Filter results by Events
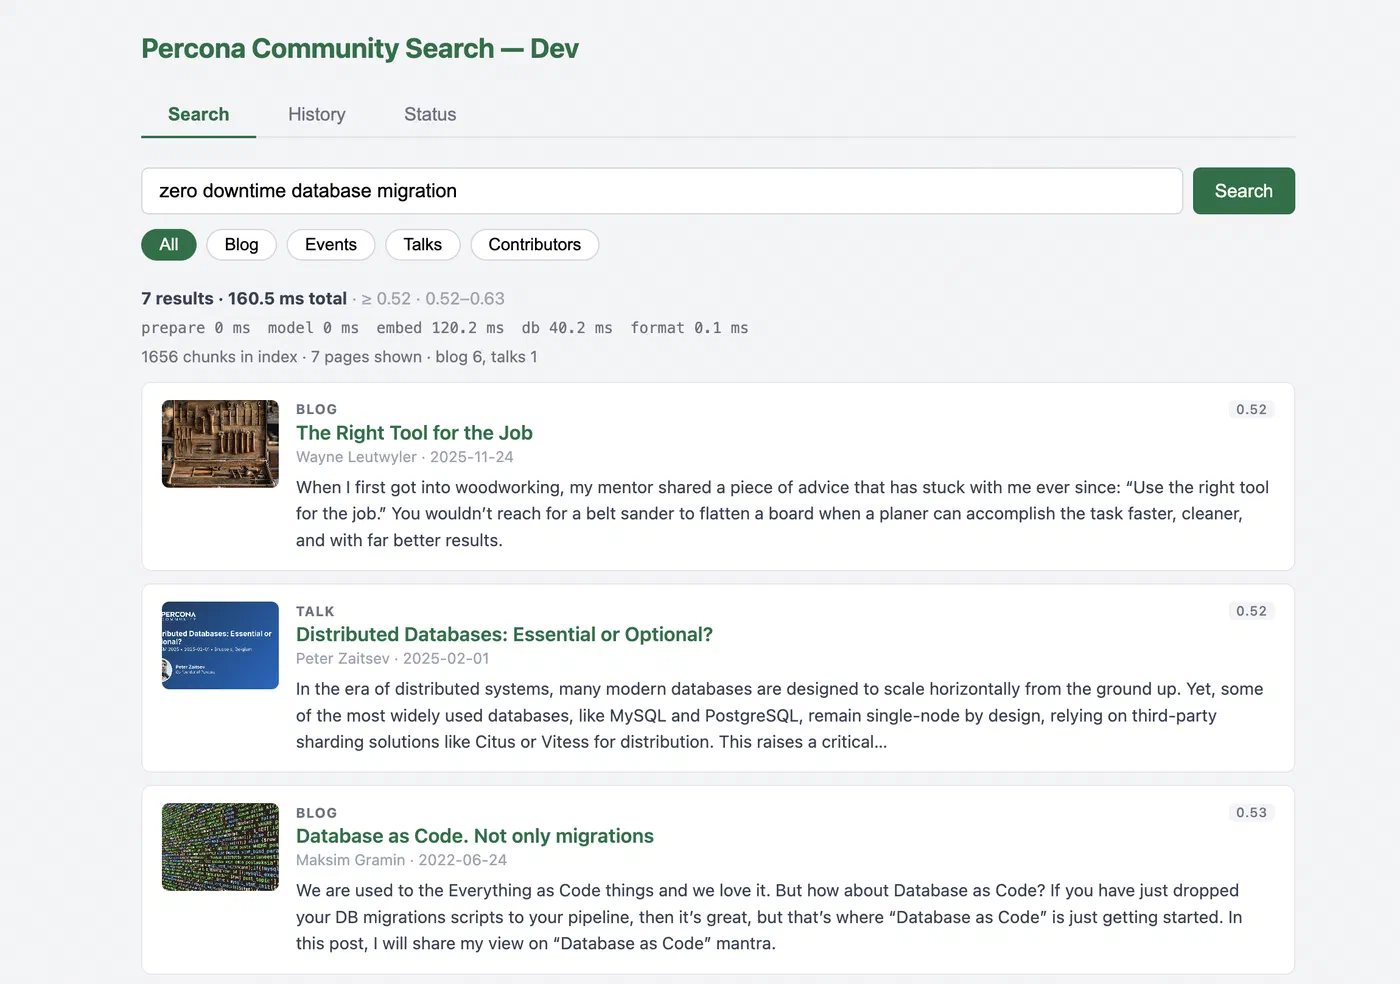Screen dimensions: 1400x984 (331, 245)
